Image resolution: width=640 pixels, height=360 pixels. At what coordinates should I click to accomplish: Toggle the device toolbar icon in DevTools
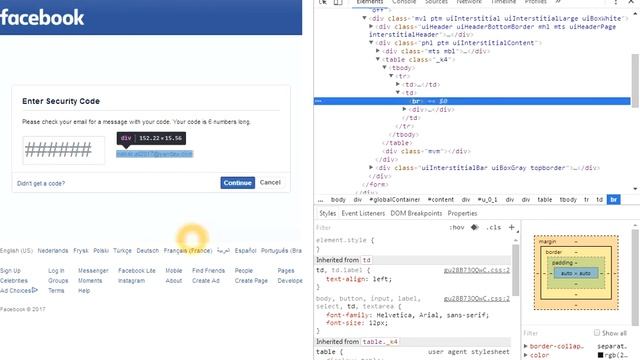pos(338,2)
